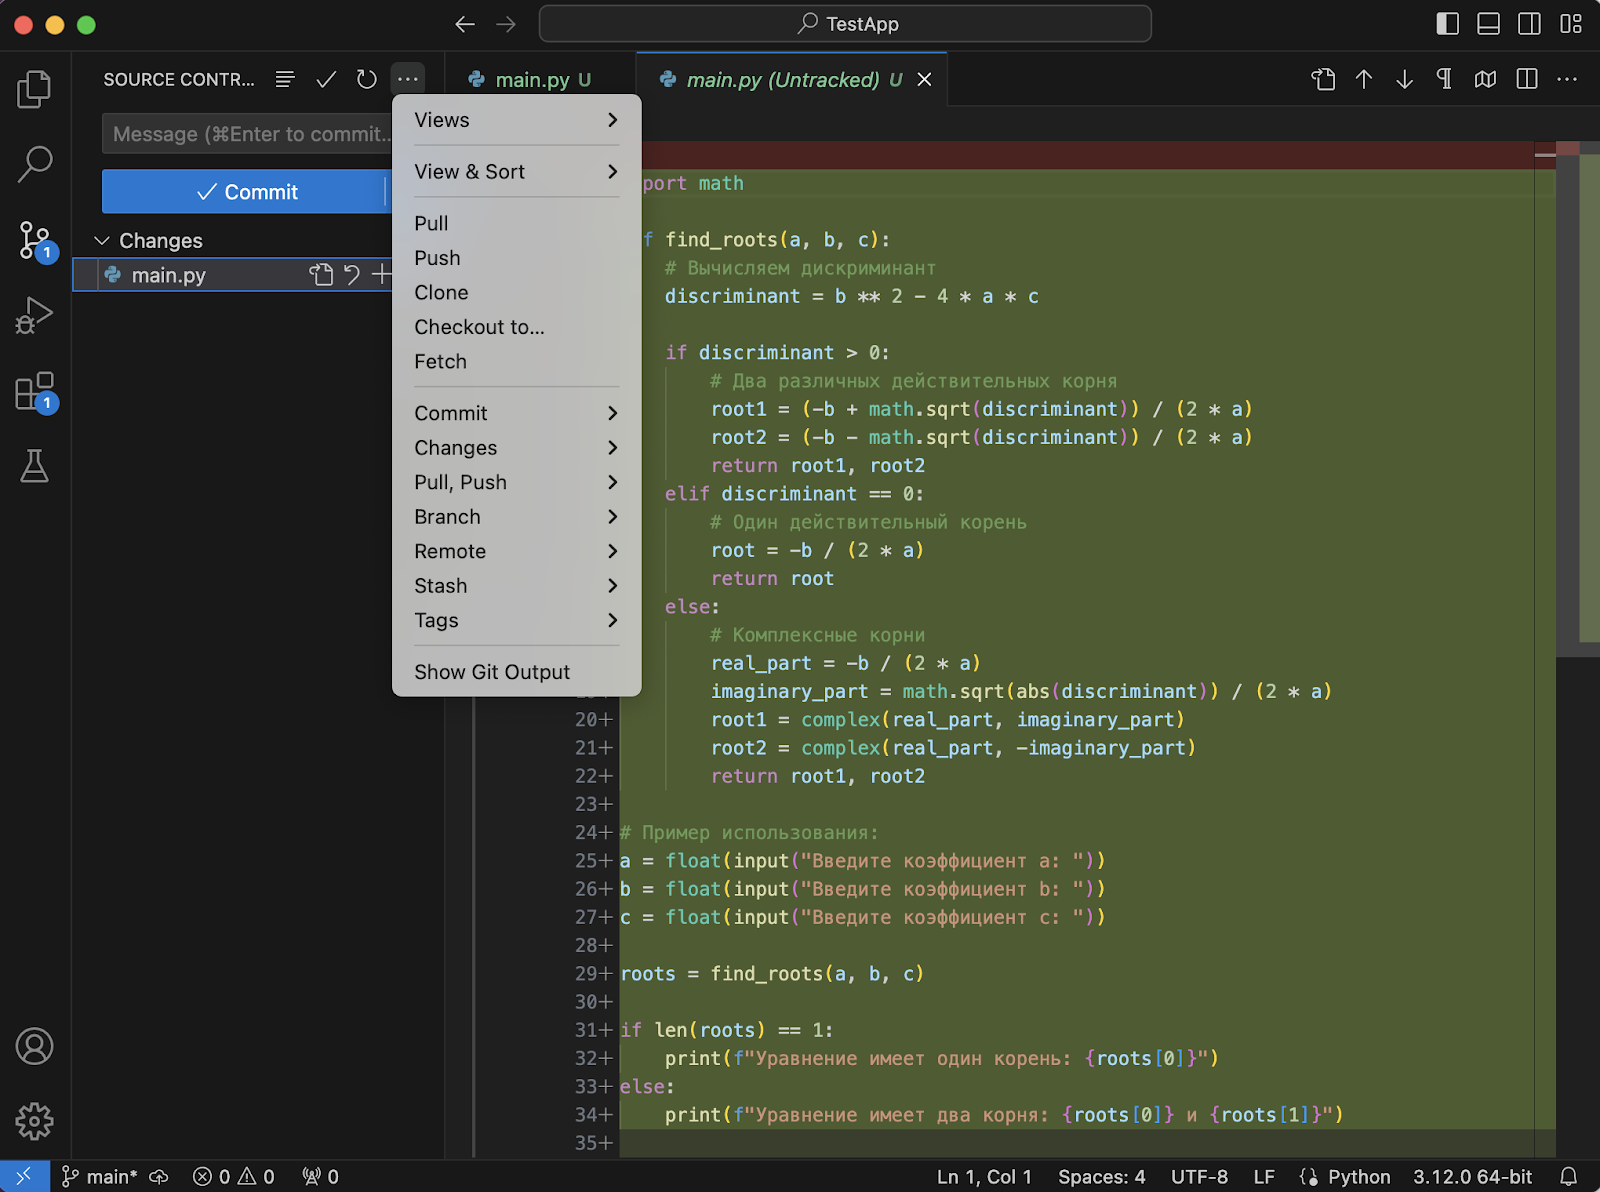Open the Extensions view icon
Image resolution: width=1600 pixels, height=1192 pixels.
(36, 392)
